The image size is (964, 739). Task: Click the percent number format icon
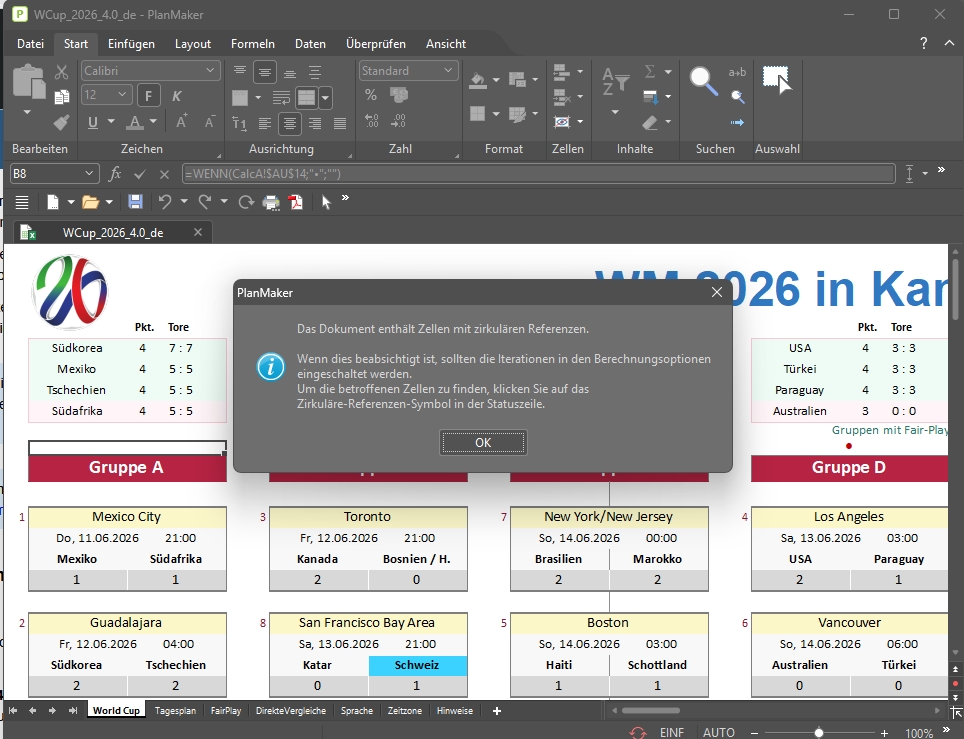371,96
